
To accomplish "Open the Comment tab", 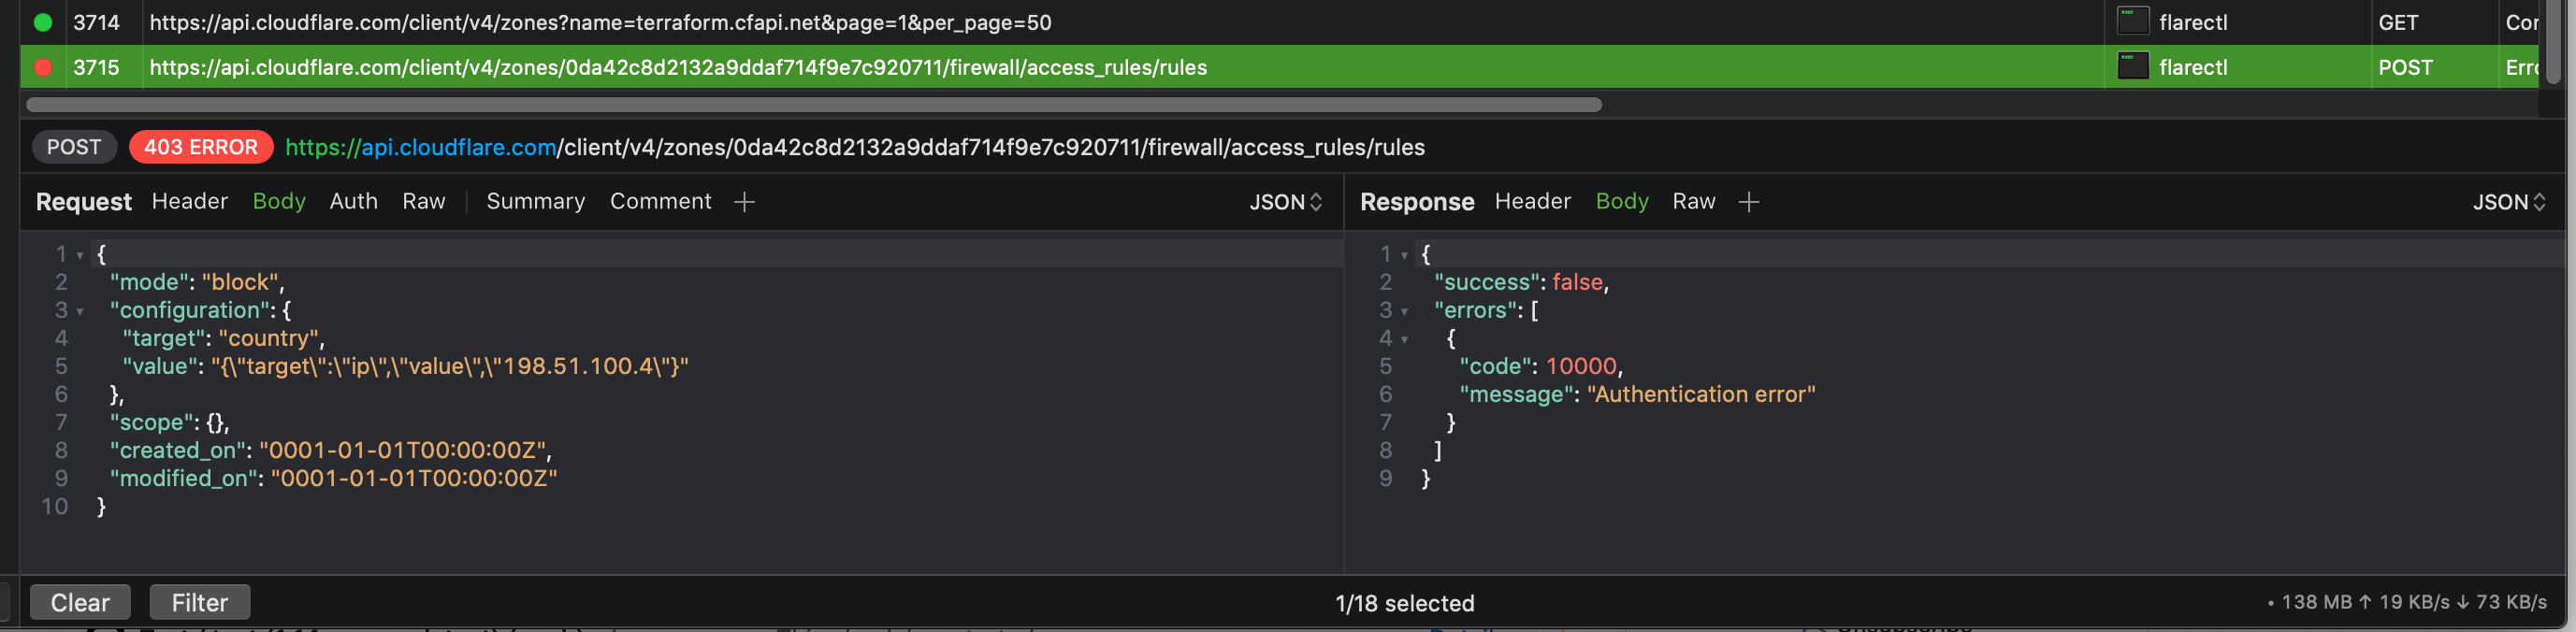I will tap(661, 201).
